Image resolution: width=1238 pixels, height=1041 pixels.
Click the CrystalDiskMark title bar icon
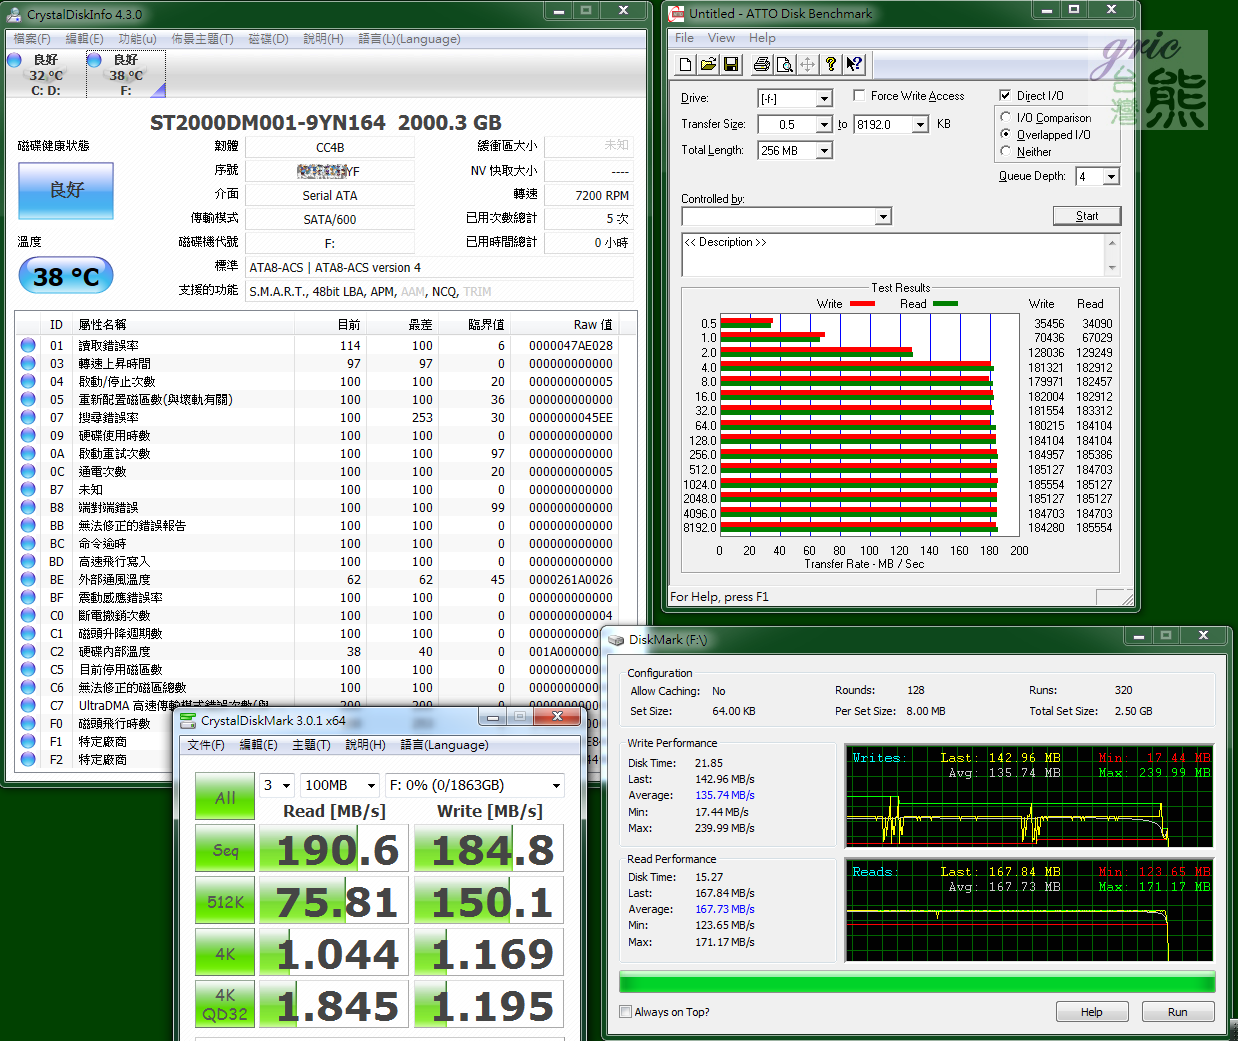click(x=188, y=720)
